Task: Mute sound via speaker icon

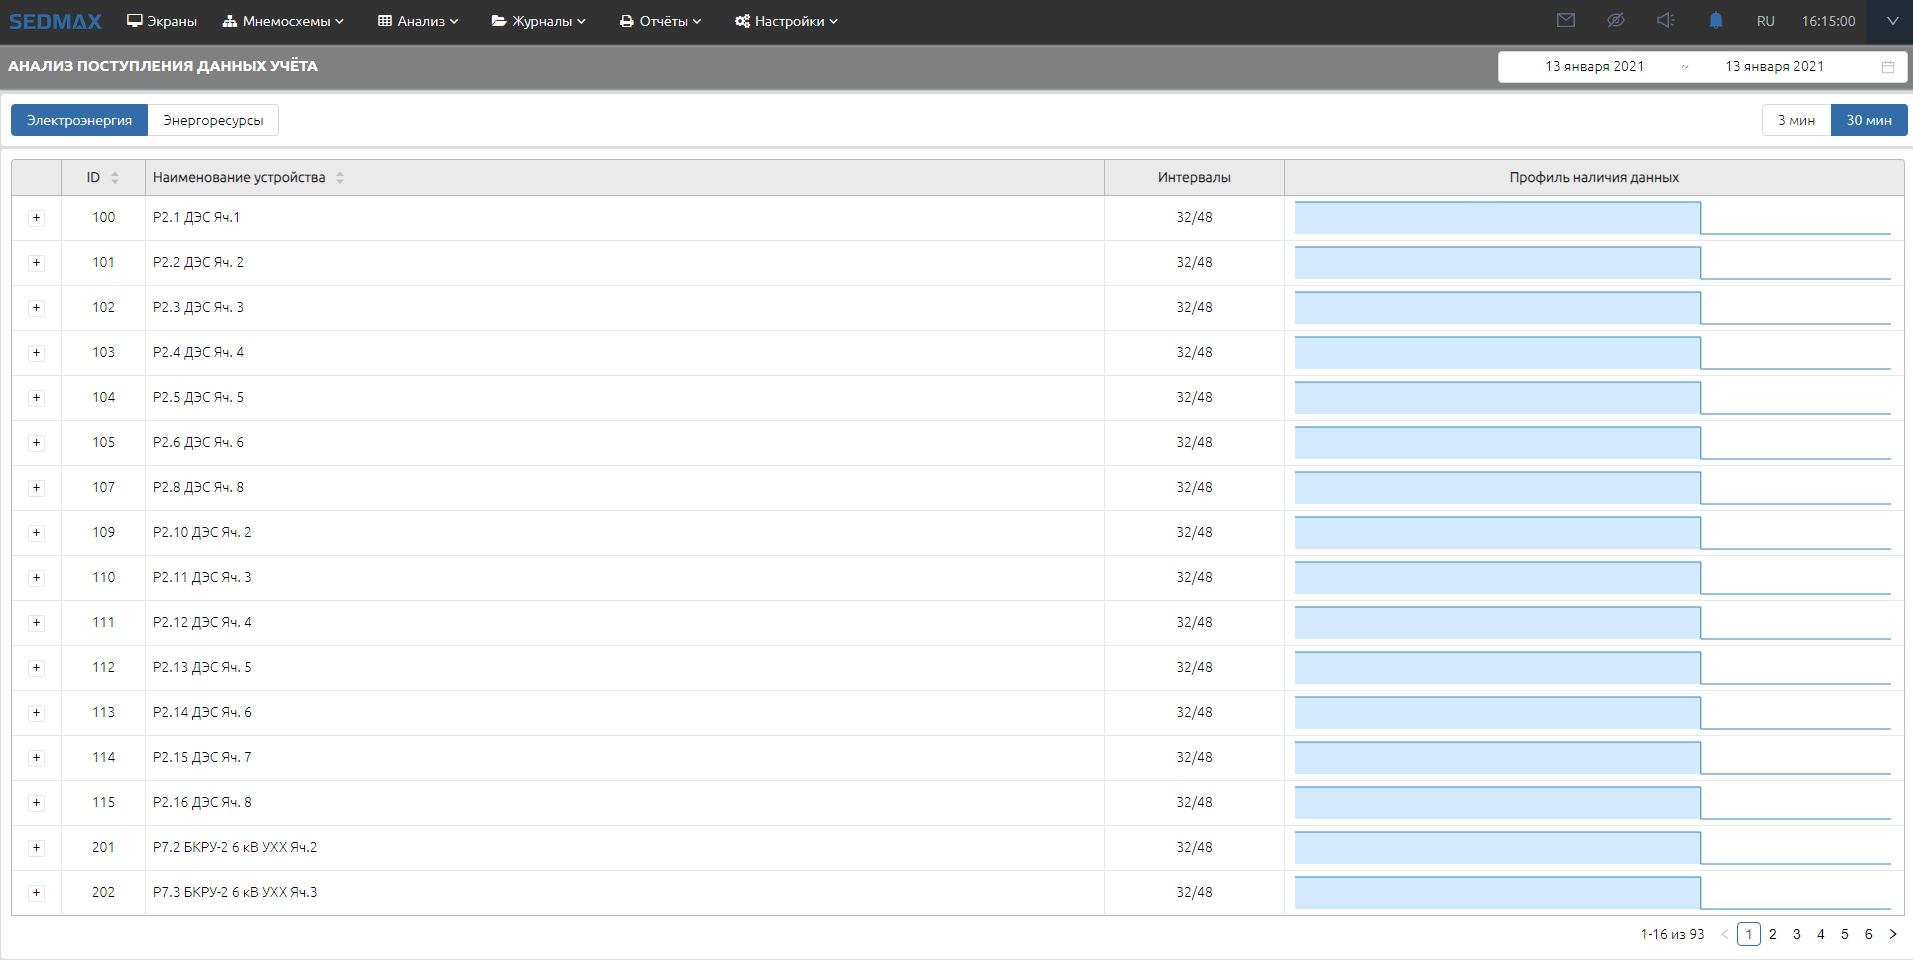Action: click(x=1665, y=21)
